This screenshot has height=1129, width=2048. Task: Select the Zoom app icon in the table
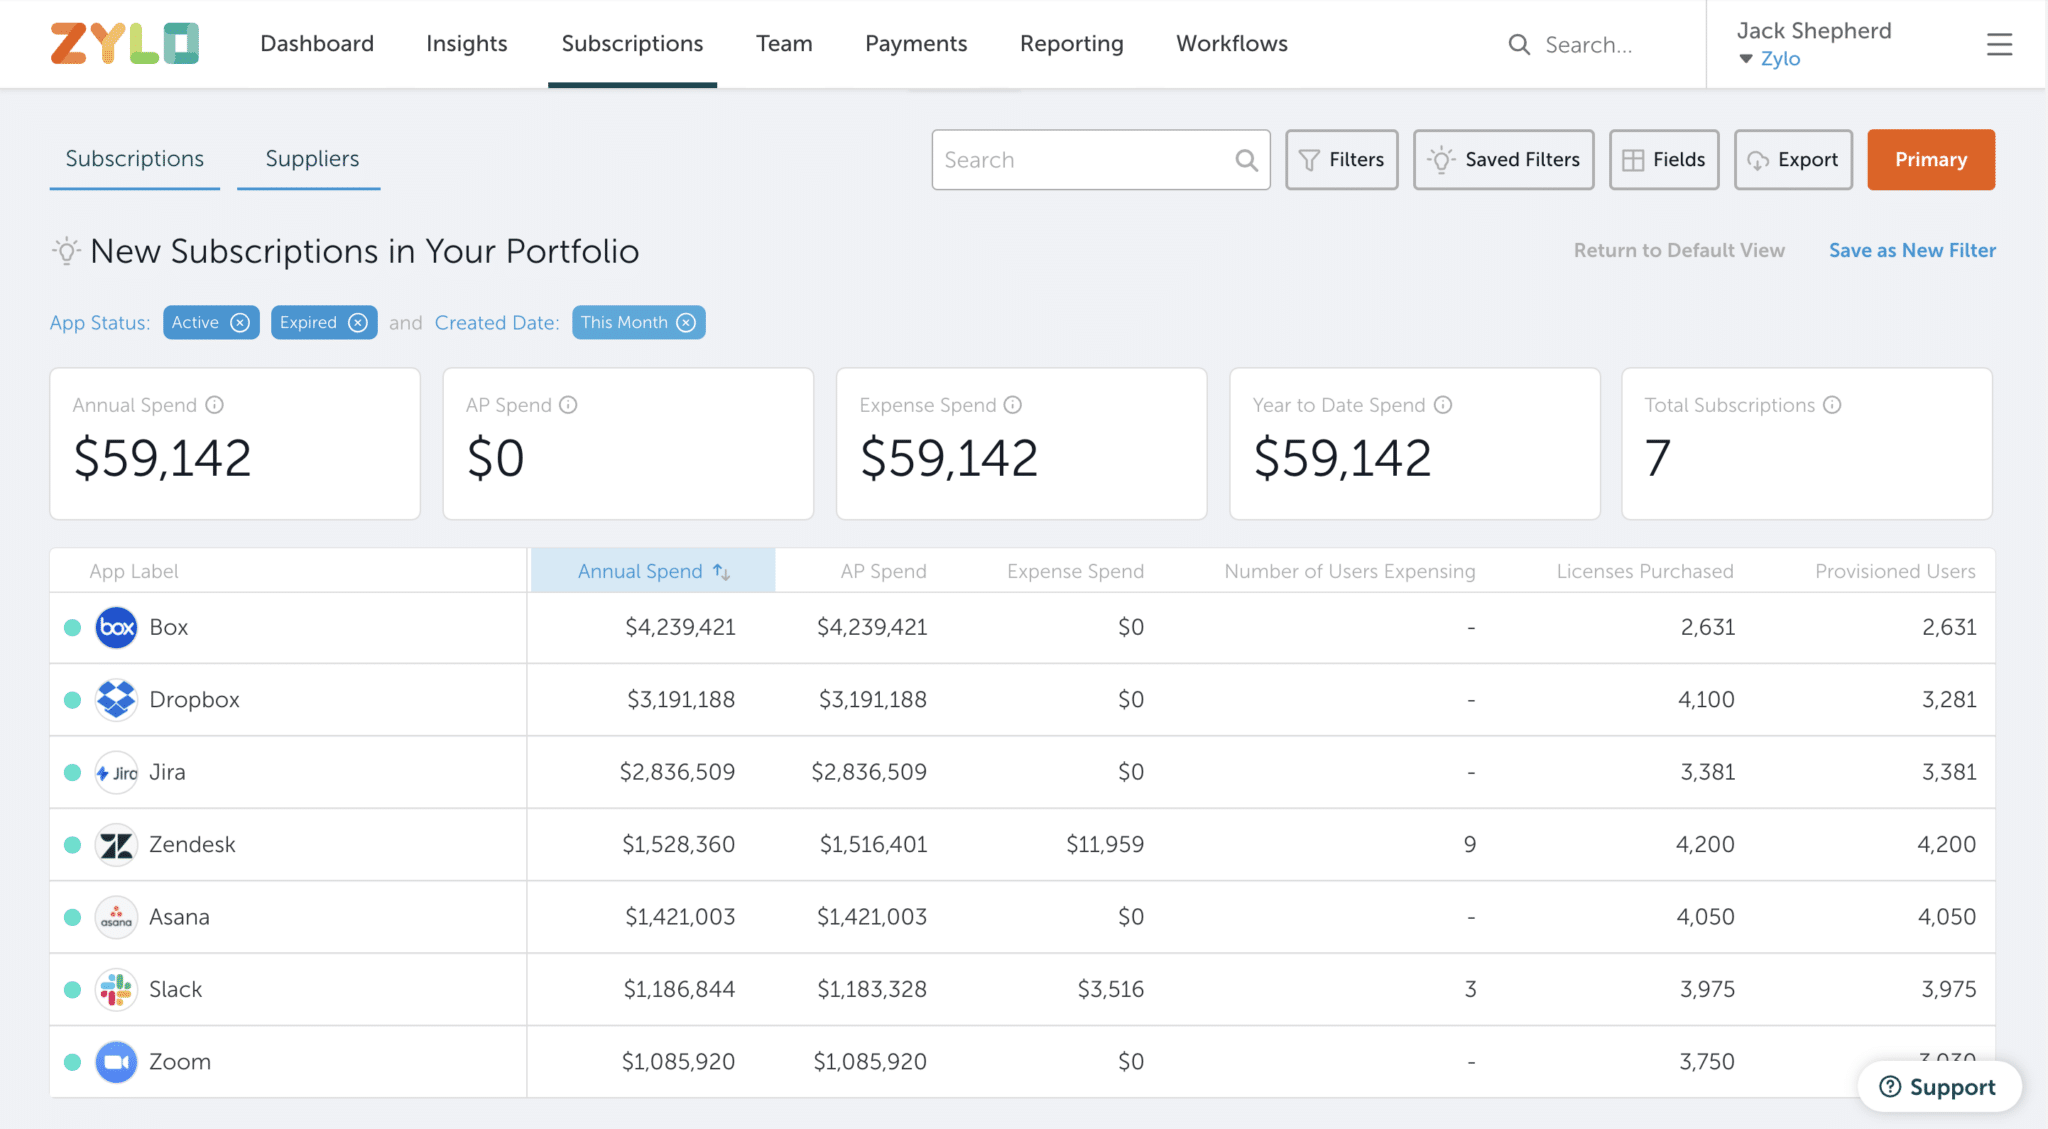115,1061
